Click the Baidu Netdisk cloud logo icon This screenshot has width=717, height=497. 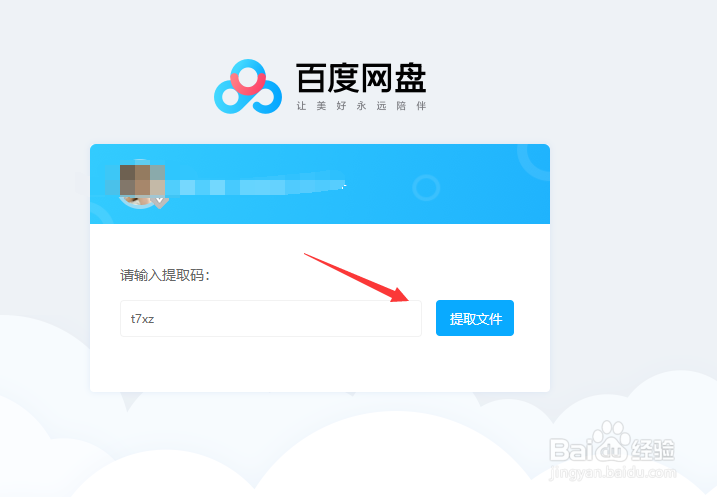248,86
